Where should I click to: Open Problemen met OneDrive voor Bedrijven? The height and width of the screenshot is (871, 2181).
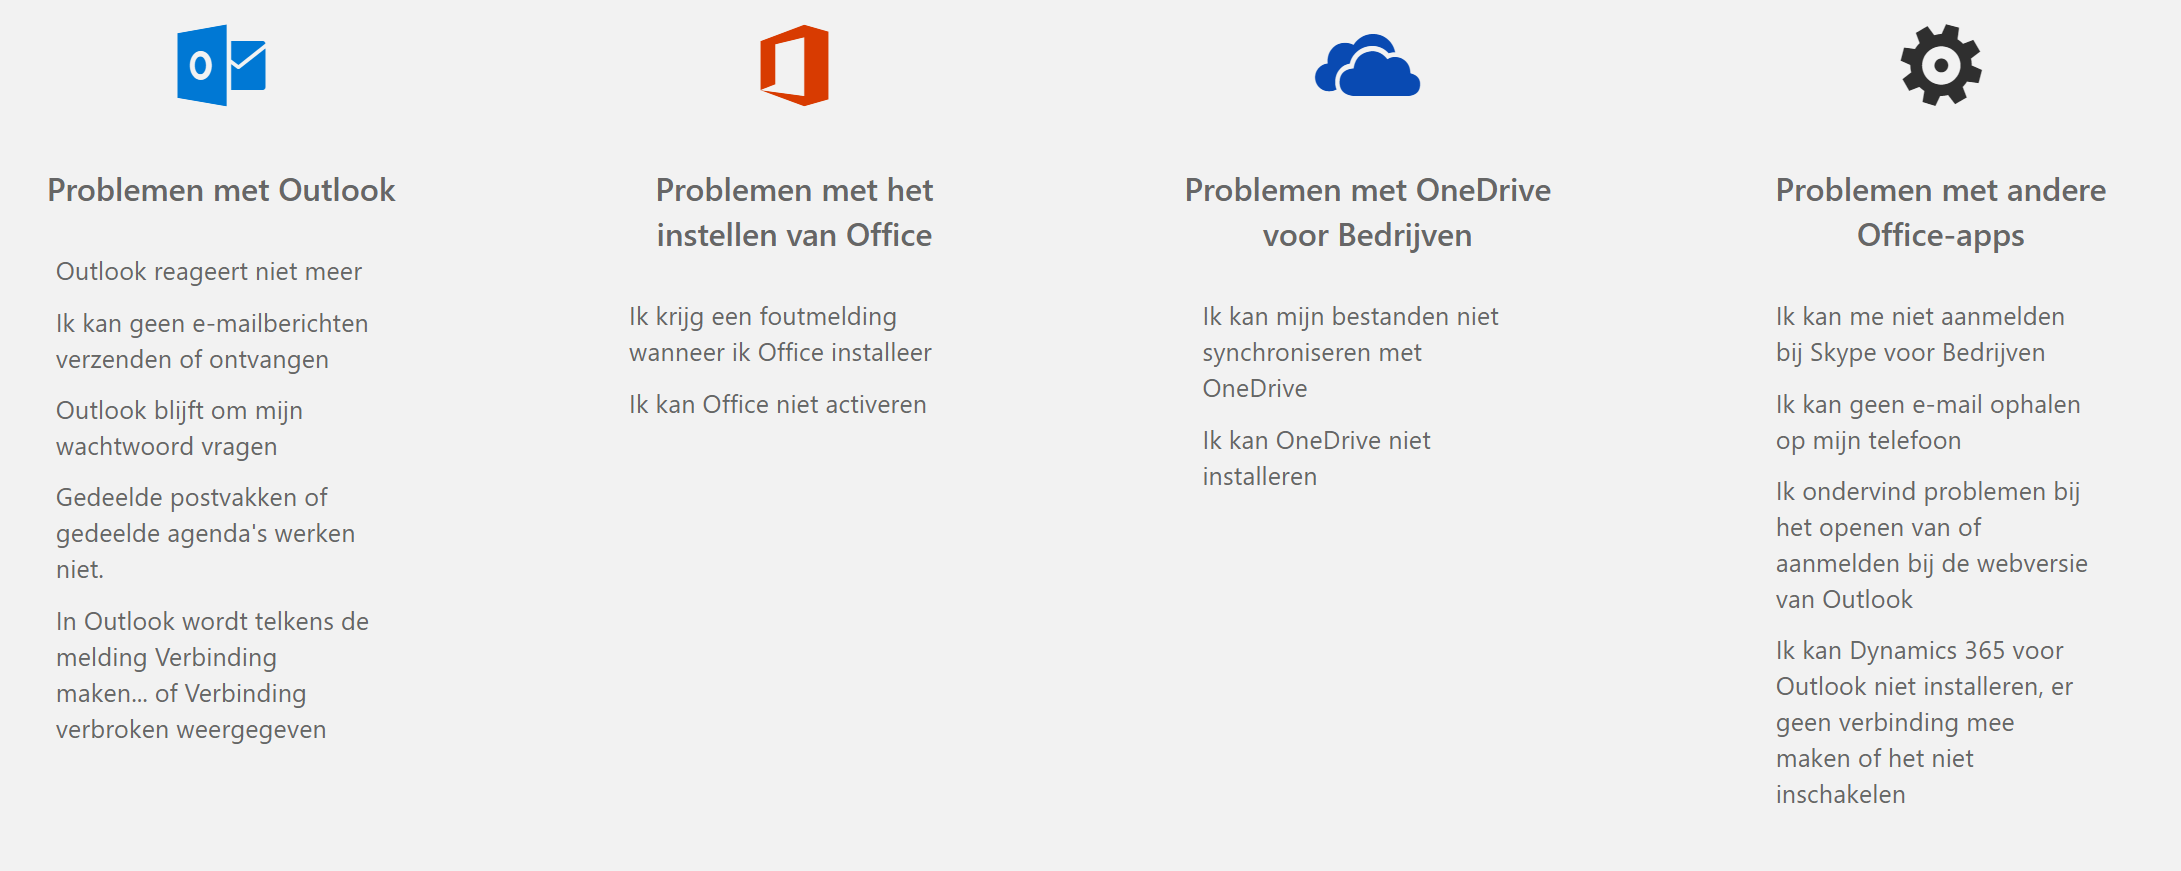coord(1366,212)
